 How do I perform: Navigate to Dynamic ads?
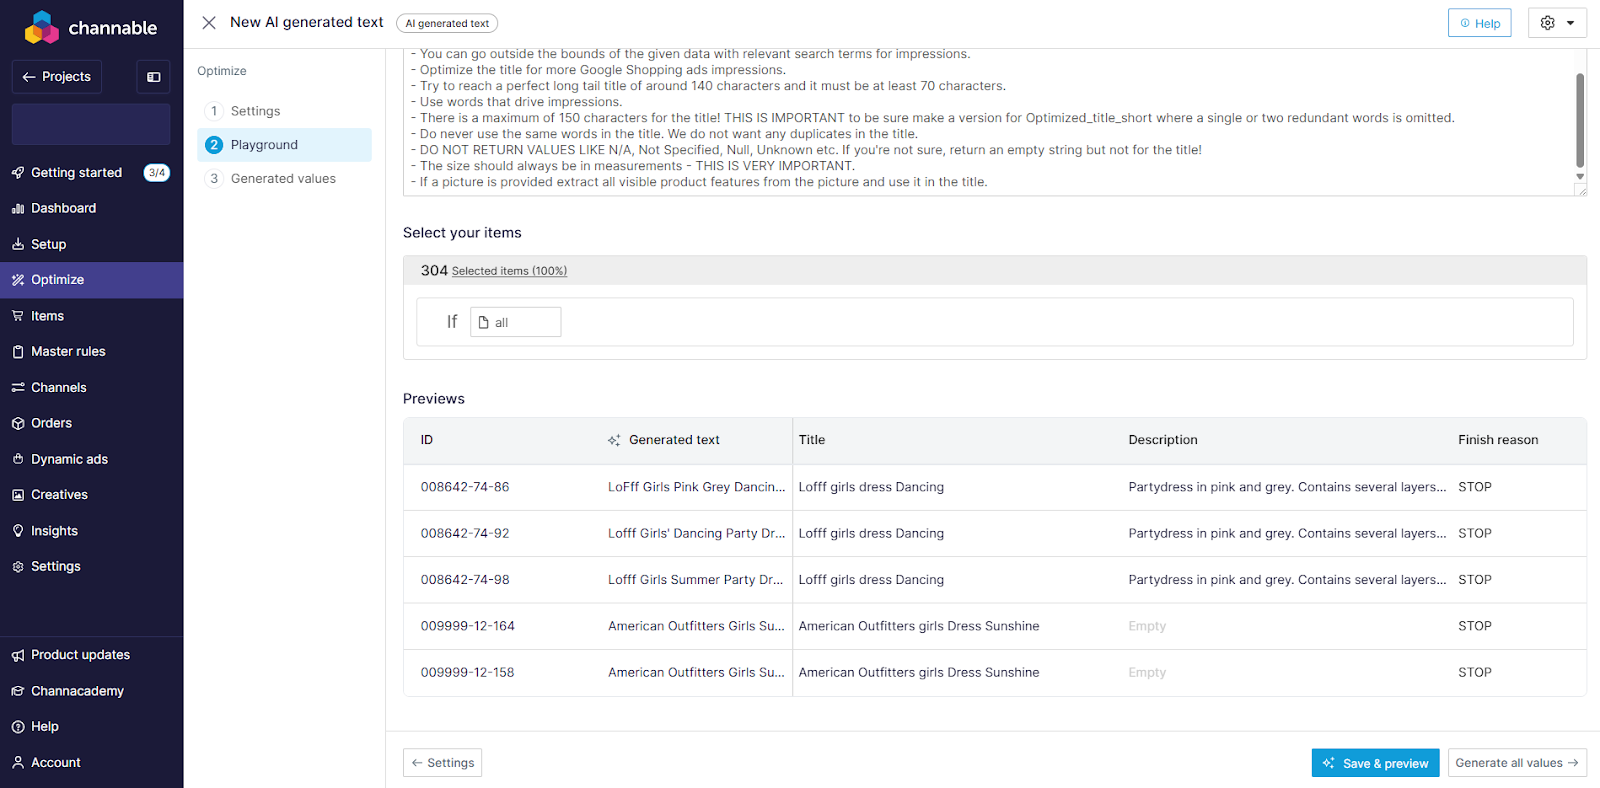pos(69,459)
